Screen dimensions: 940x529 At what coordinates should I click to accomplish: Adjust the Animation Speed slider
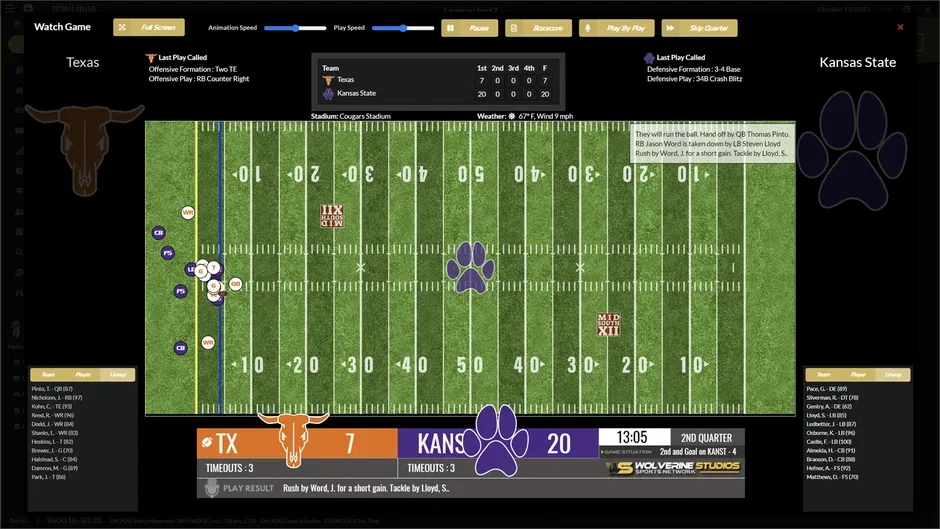point(295,28)
